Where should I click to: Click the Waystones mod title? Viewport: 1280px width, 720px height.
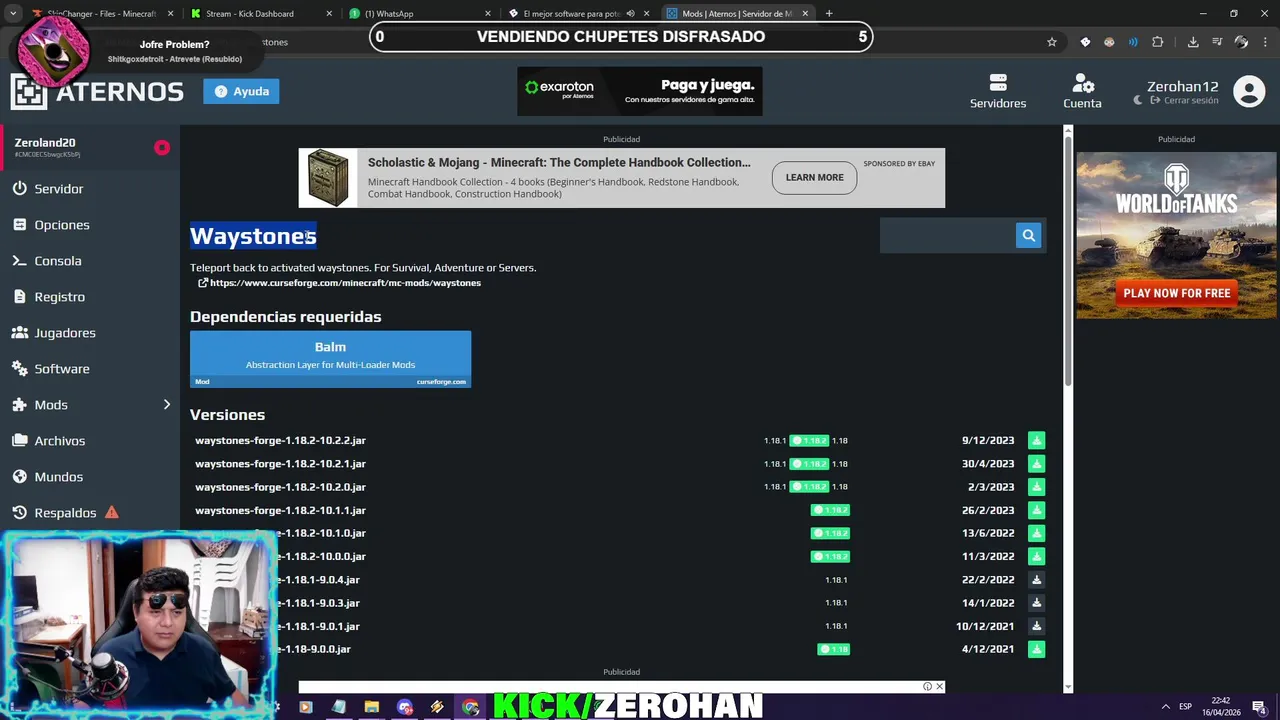click(x=253, y=236)
